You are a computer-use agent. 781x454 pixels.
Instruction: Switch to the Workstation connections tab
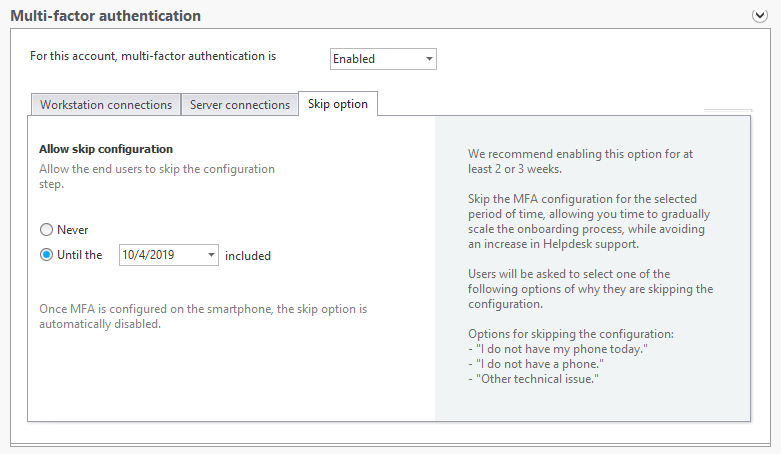click(x=106, y=105)
